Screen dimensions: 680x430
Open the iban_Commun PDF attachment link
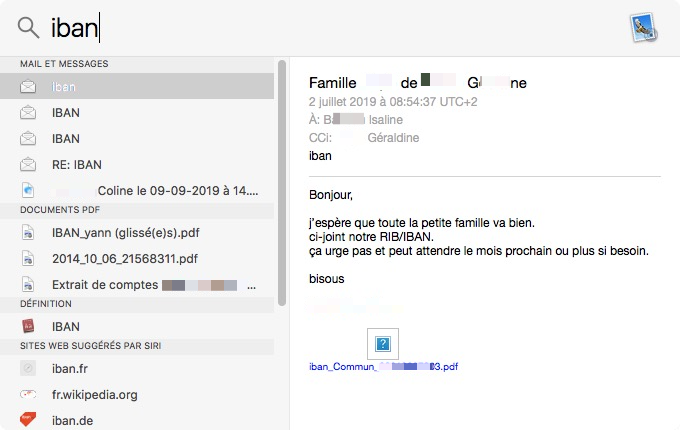pos(384,367)
